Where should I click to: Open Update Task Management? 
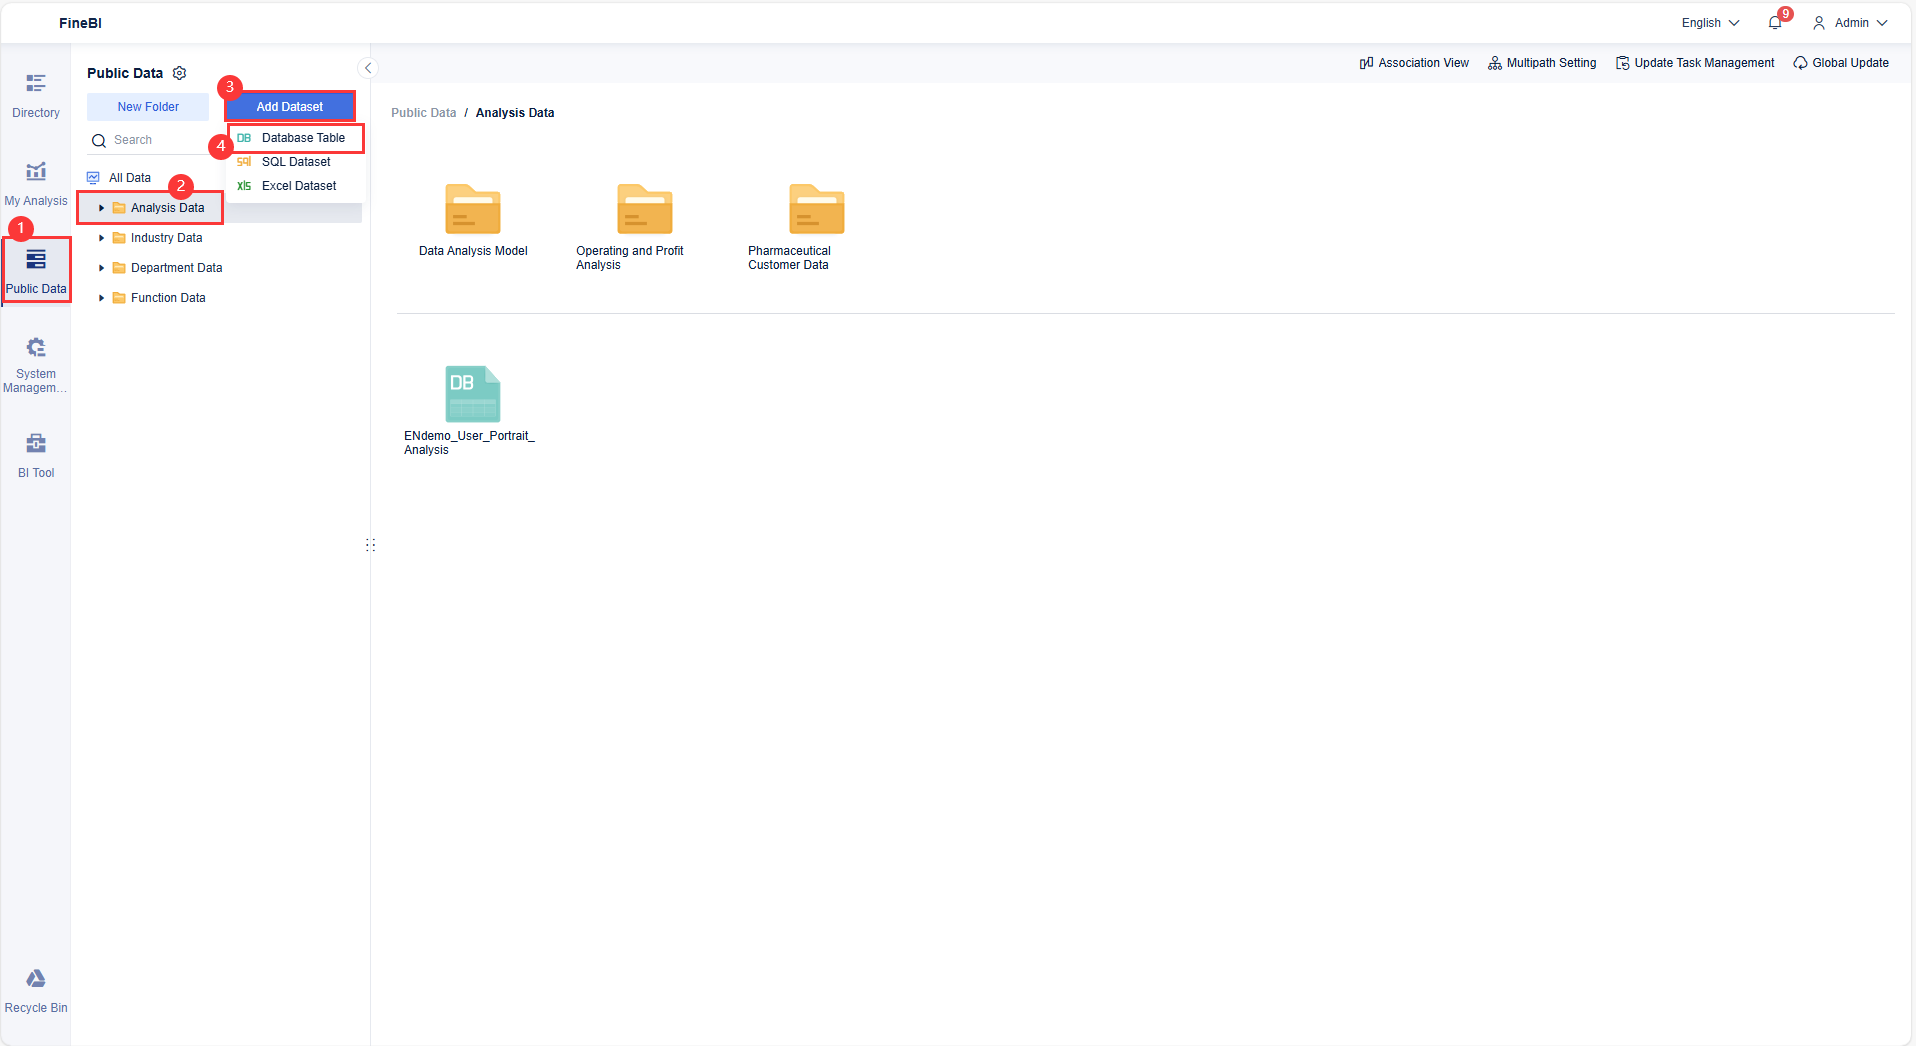coord(1694,62)
